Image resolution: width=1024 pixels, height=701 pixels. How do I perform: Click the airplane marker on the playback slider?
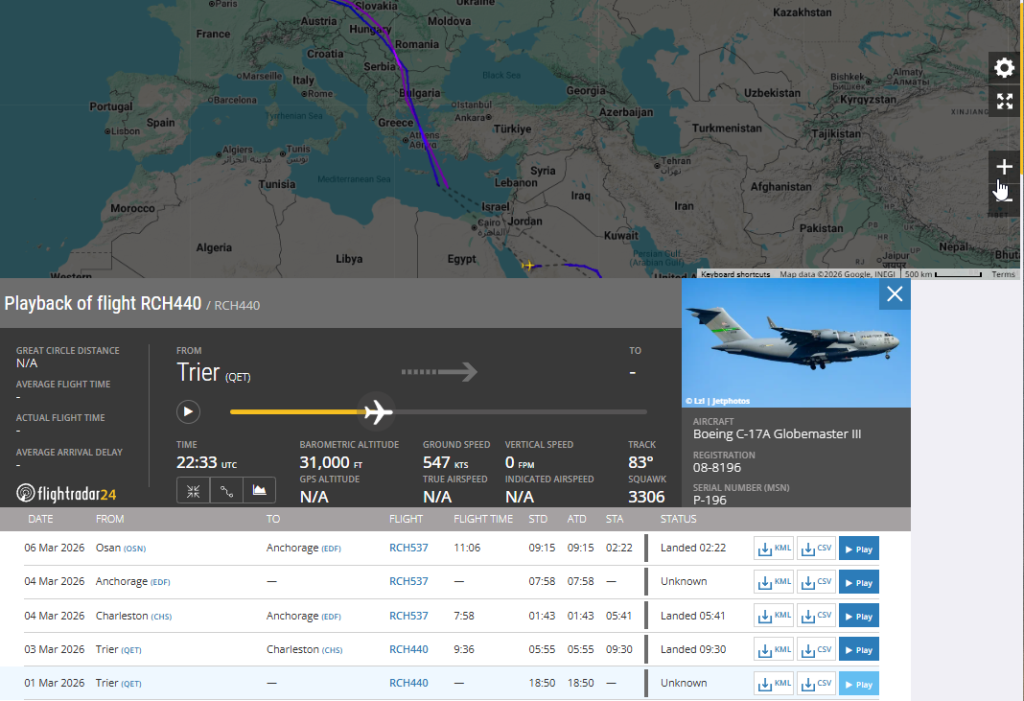[x=377, y=411]
